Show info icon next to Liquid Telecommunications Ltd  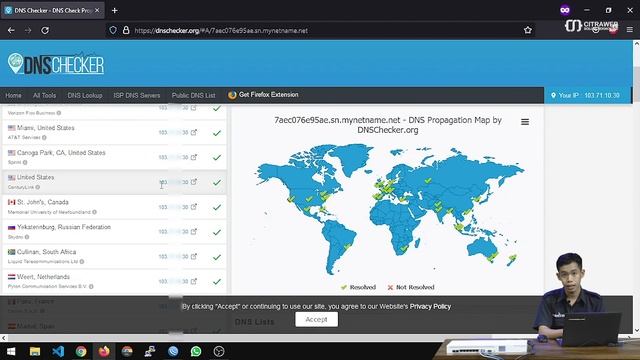pyautogui.click(x=82, y=262)
